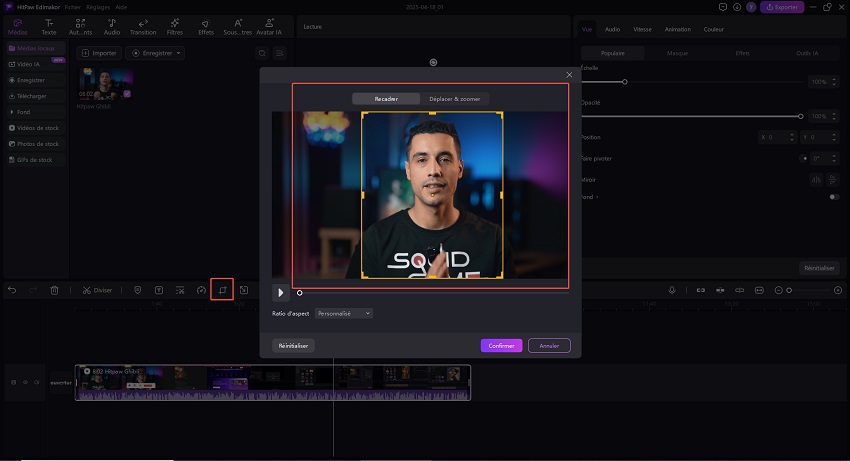Image resolution: width=850 pixels, height=461 pixels.
Task: Select the Outils IA sub-tab
Action: click(x=807, y=53)
